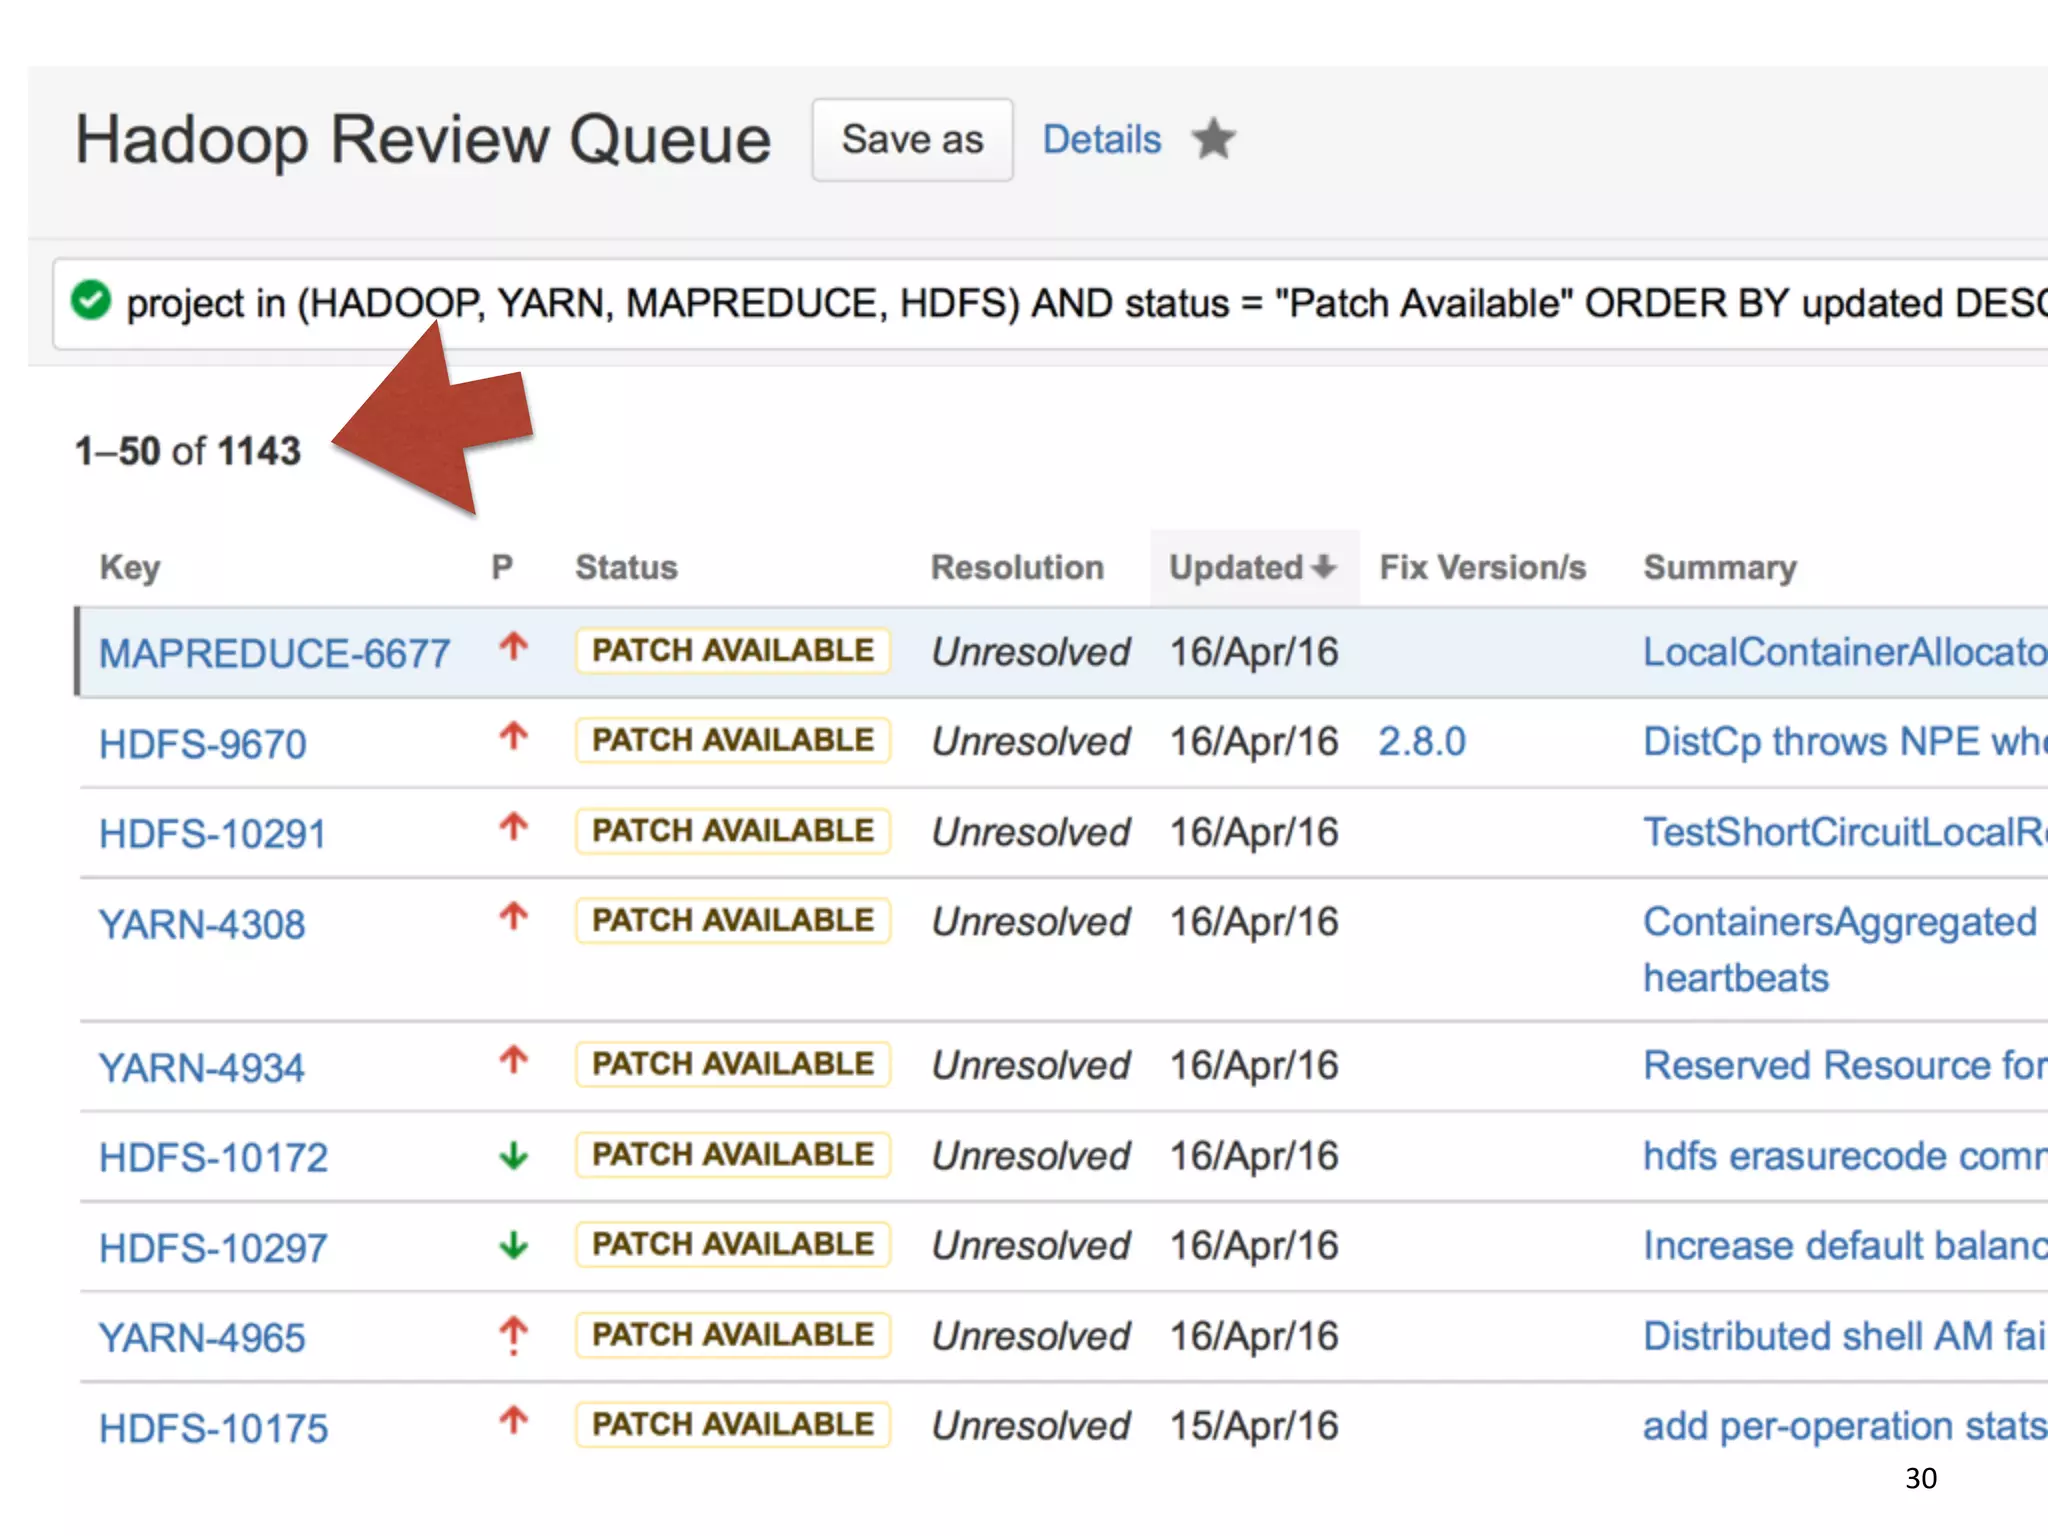The width and height of the screenshot is (2048, 1536).
Task: Sort by the Key column header
Action: tap(130, 567)
